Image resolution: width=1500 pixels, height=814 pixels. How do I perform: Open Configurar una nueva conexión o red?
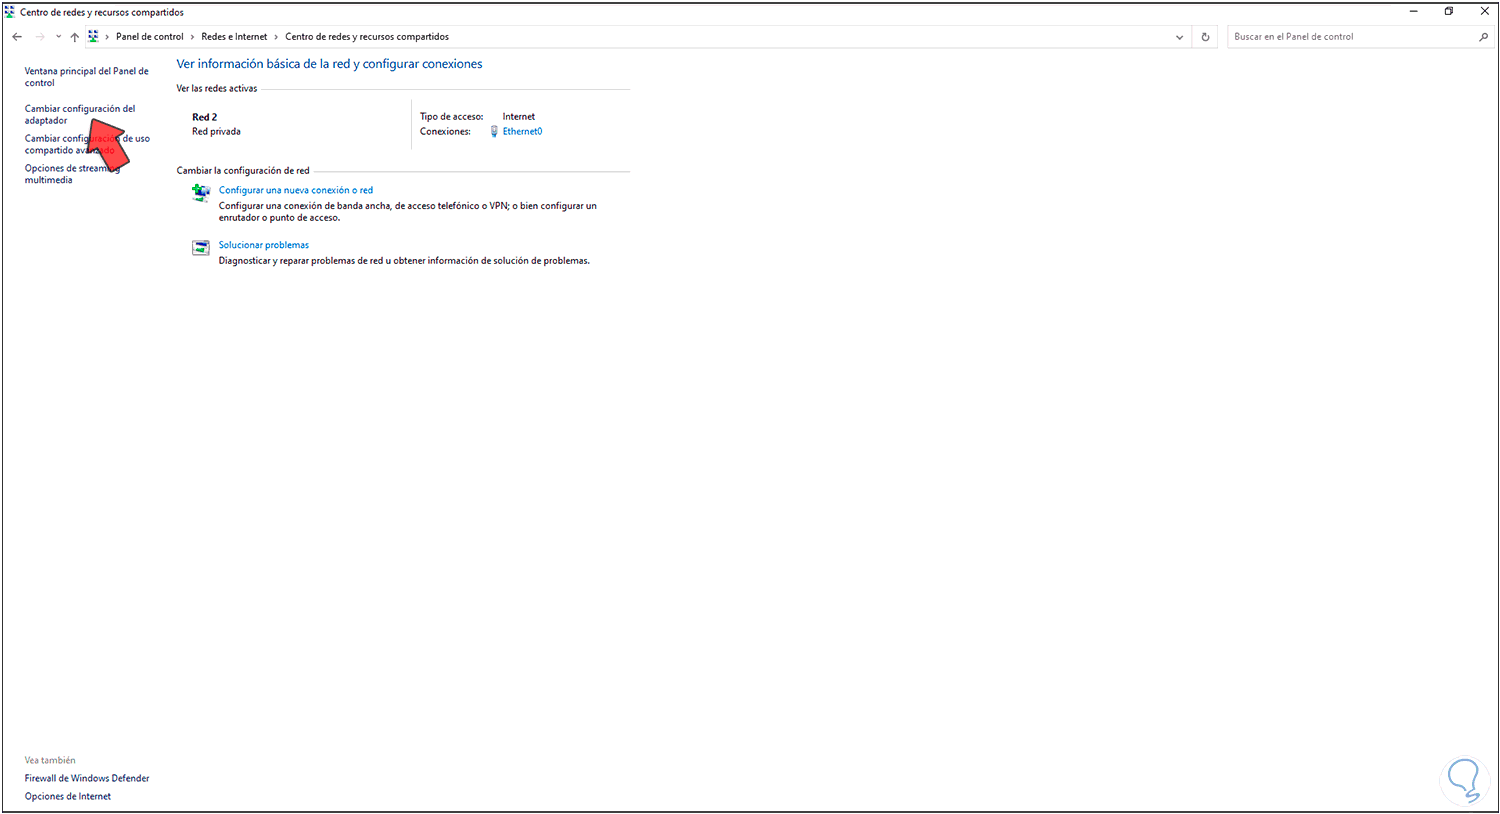coord(296,190)
